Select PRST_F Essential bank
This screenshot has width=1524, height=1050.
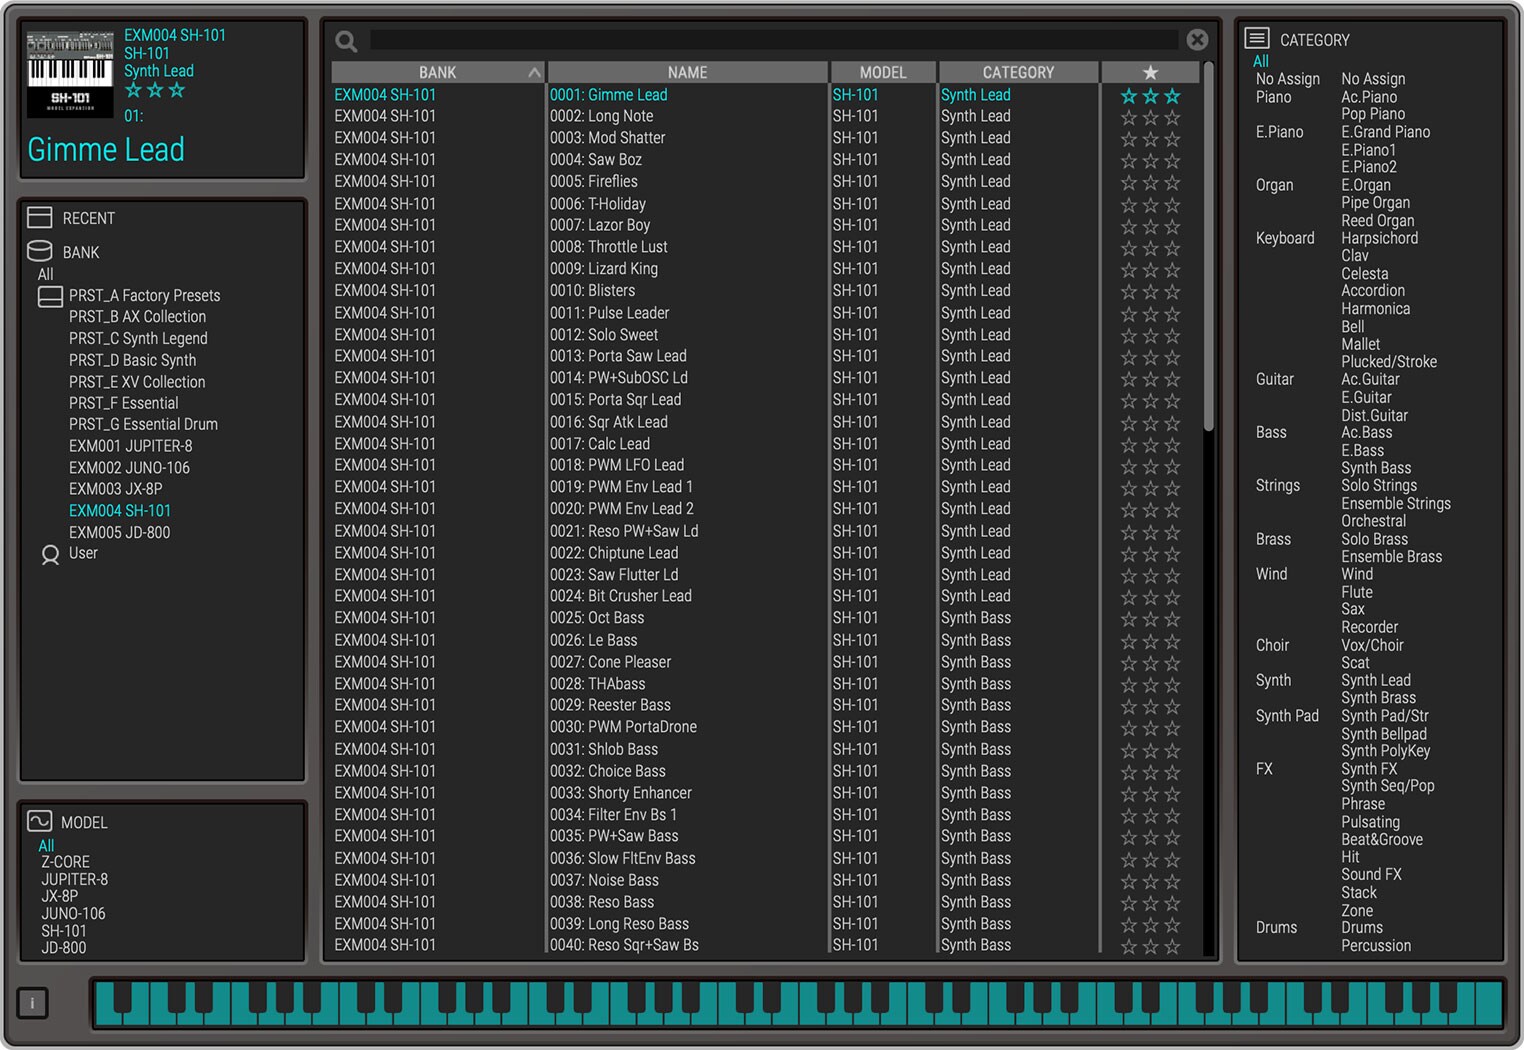coord(123,402)
